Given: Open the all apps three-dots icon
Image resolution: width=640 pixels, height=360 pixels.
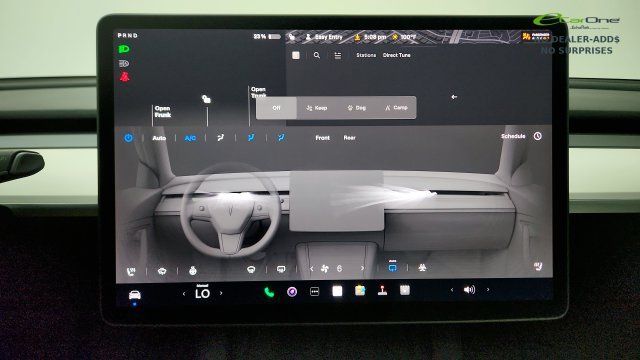Looking at the screenshot, I should click(314, 292).
